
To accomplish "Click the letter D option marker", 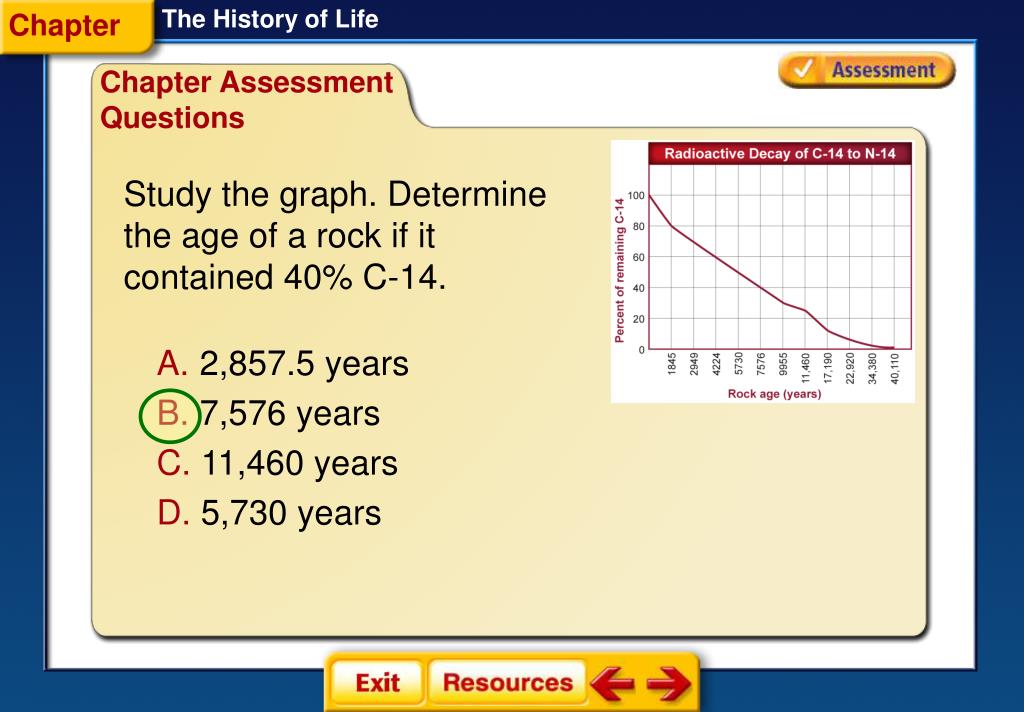I will point(173,513).
